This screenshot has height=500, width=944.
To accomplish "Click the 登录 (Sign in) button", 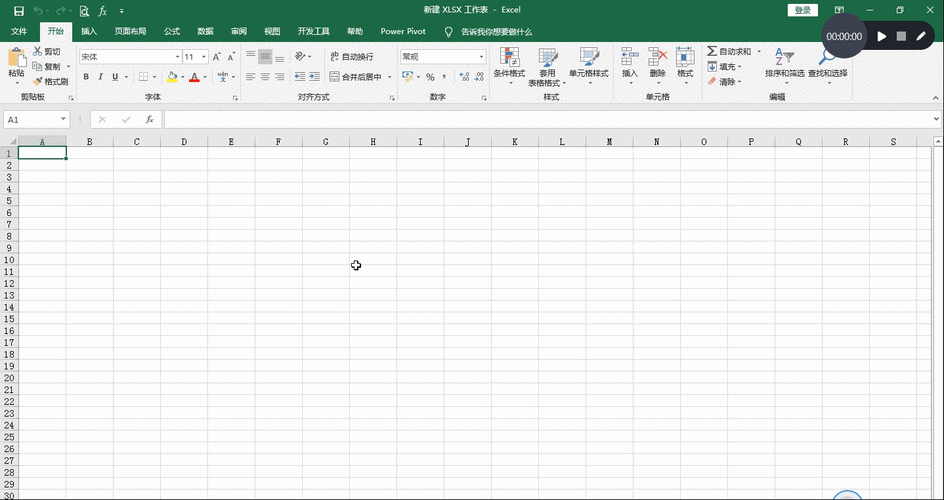I will (803, 10).
